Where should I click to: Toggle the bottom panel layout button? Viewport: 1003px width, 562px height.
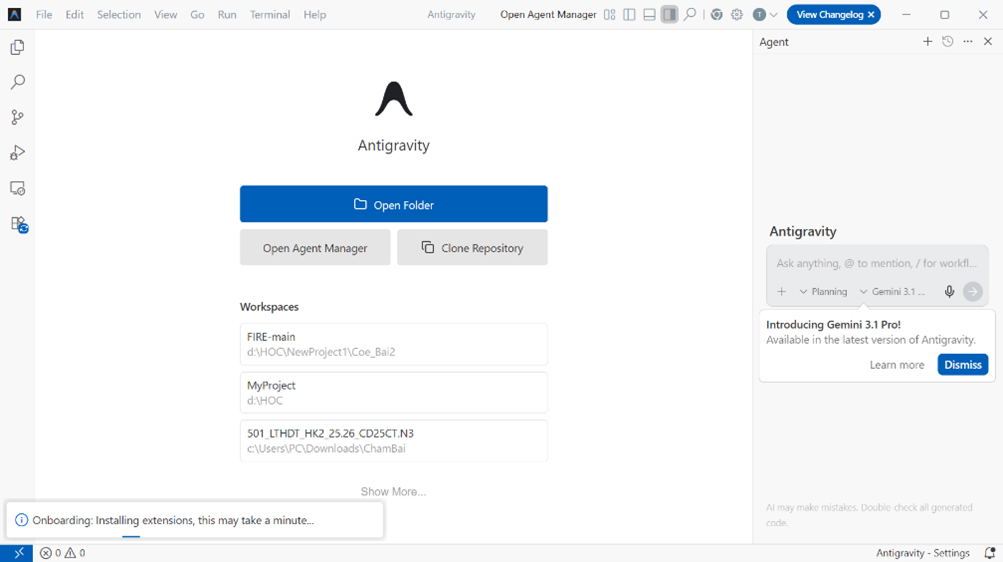point(649,15)
